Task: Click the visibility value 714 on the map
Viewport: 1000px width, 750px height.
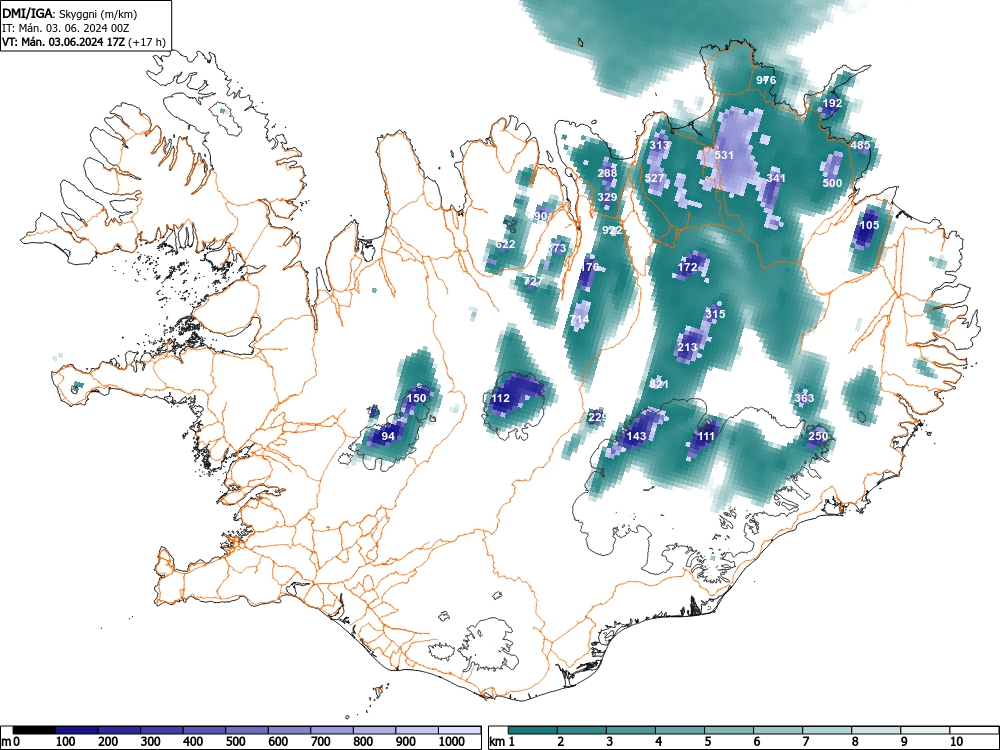Action: pyautogui.click(x=580, y=320)
